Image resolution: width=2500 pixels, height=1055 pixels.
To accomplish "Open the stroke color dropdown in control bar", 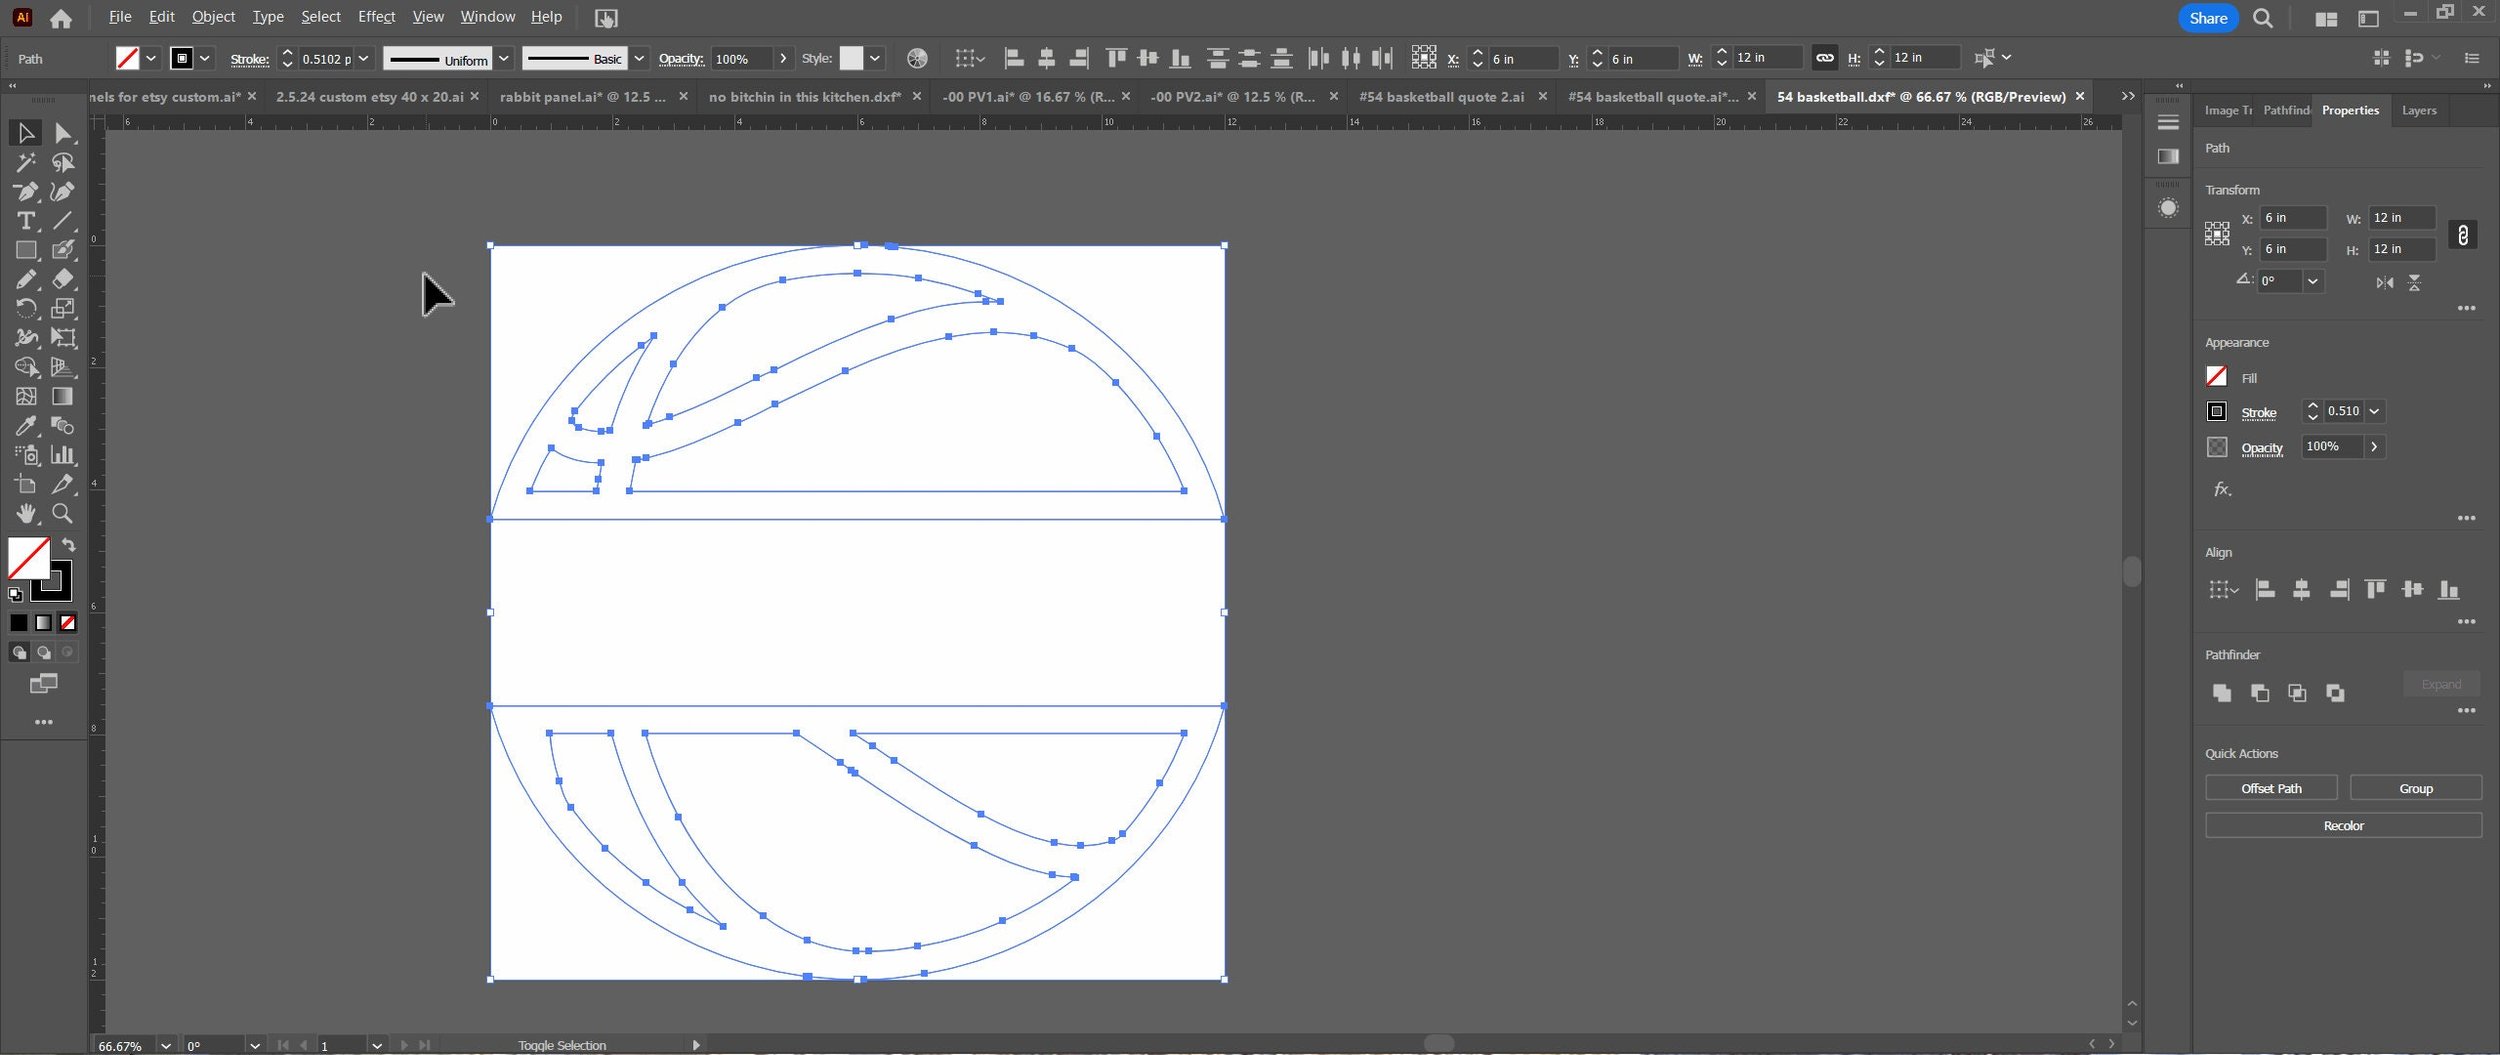I will (205, 58).
